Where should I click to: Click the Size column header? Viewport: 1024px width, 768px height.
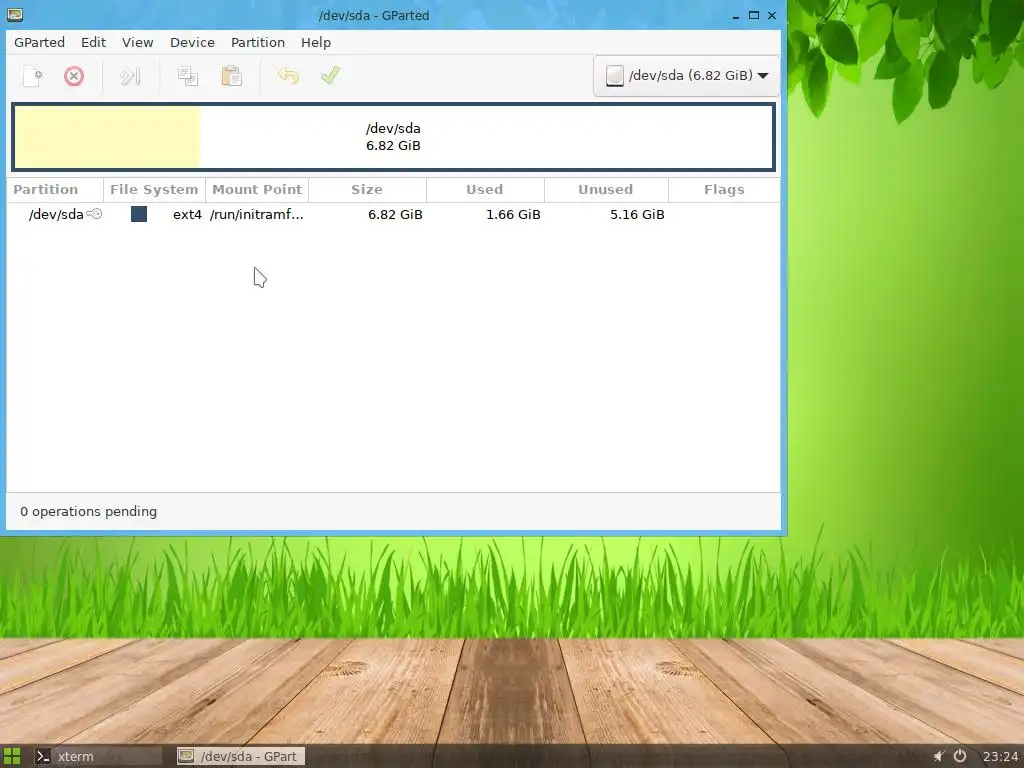pos(367,189)
